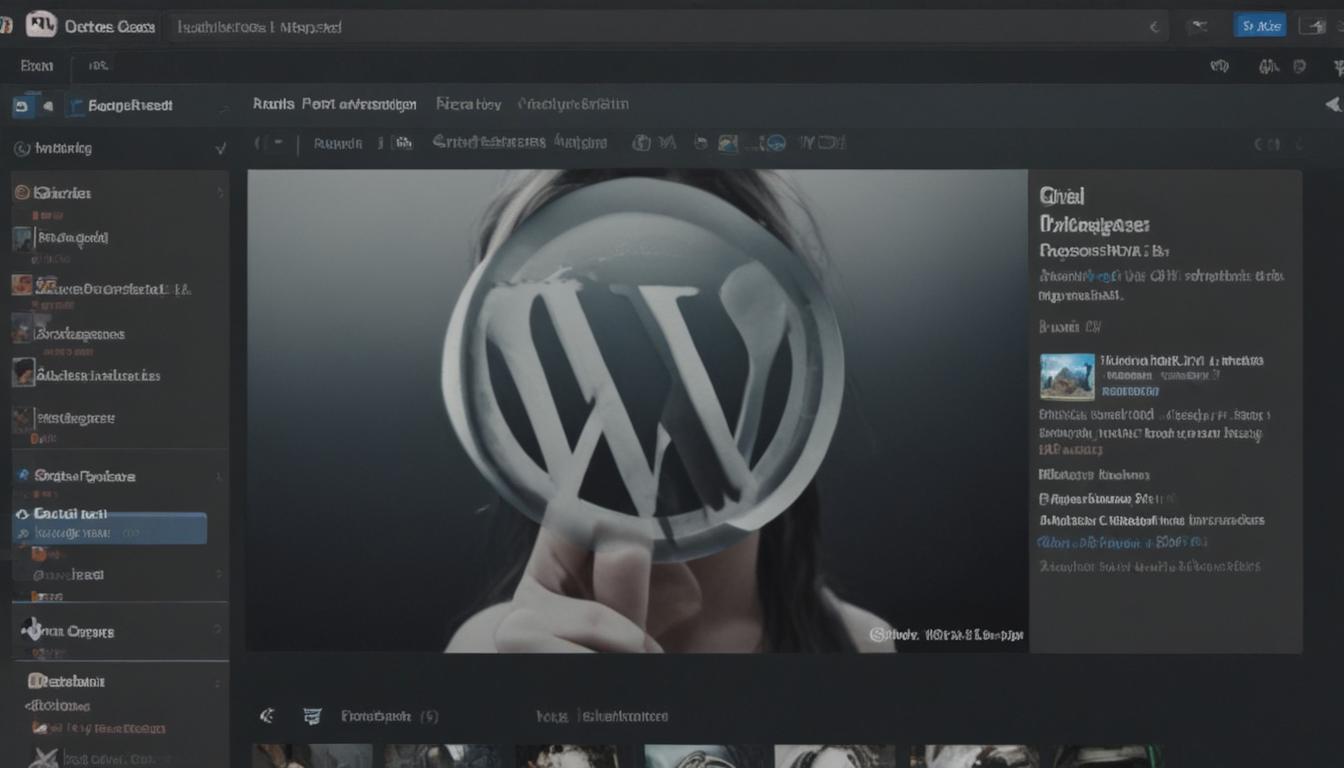Select the highlighted blue row in the sidebar
Viewport: 1344px width, 768px height.
(x=109, y=528)
